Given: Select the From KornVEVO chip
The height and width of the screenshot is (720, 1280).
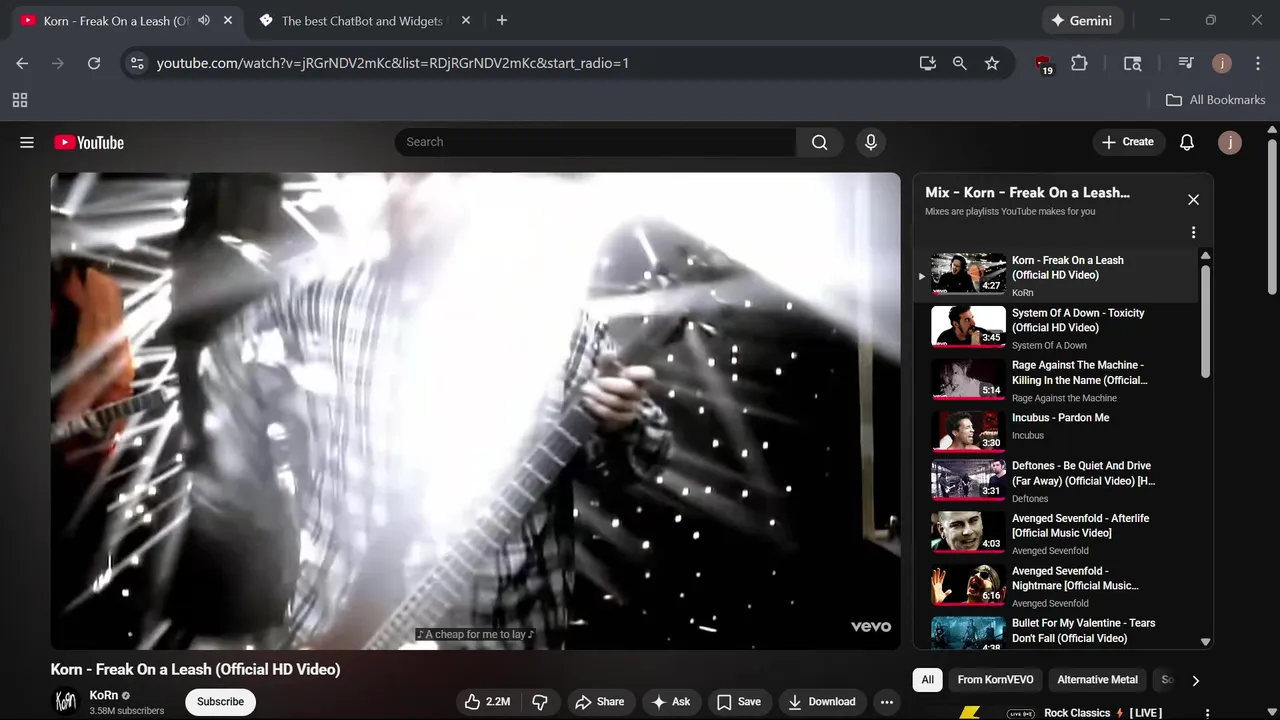Looking at the screenshot, I should pyautogui.click(x=995, y=680).
